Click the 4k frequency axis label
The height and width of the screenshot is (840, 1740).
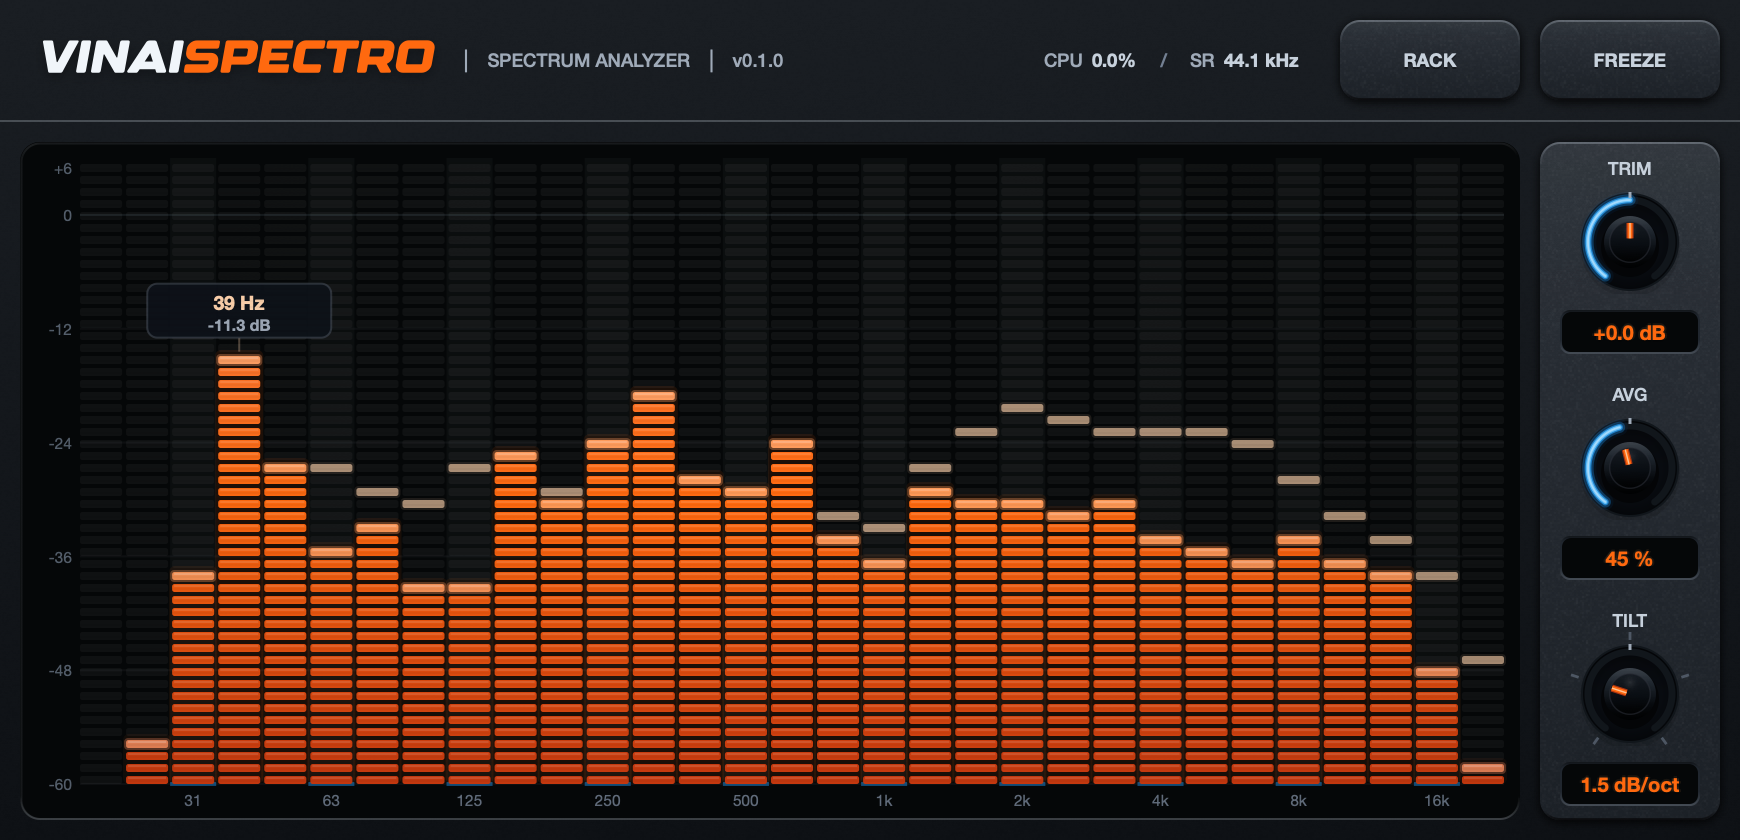(1160, 801)
